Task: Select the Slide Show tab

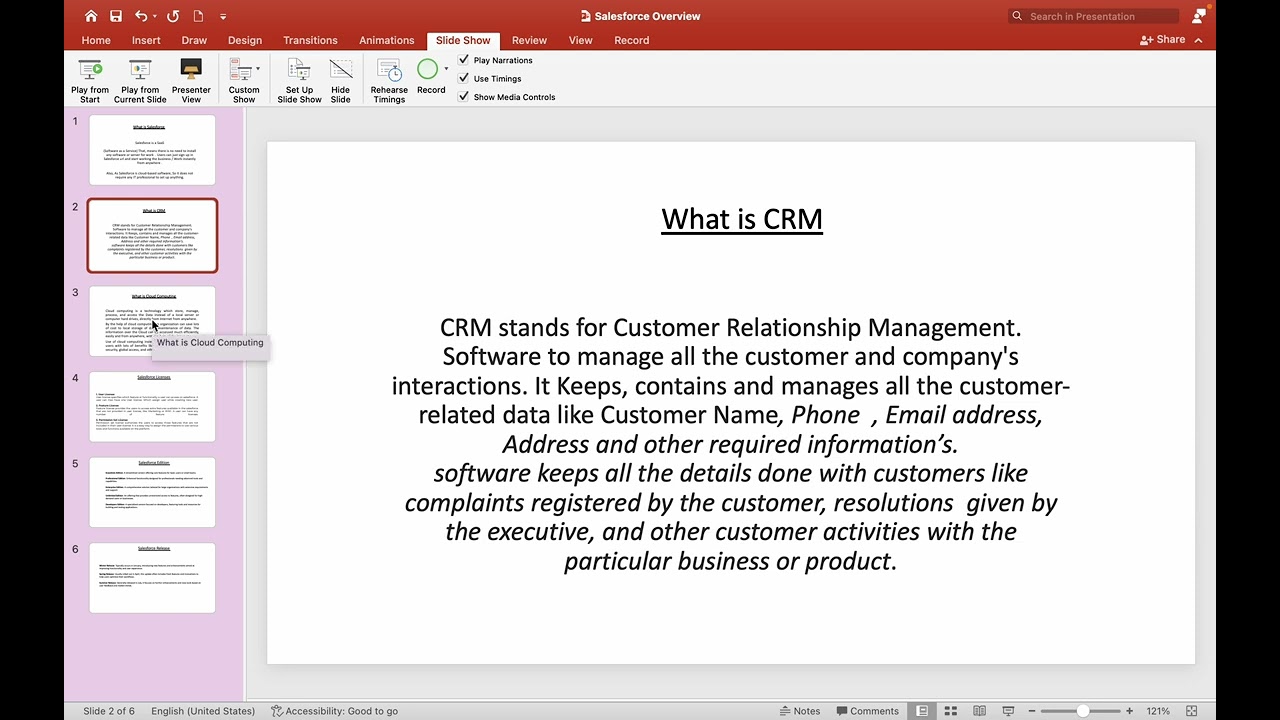Action: pyautogui.click(x=463, y=40)
